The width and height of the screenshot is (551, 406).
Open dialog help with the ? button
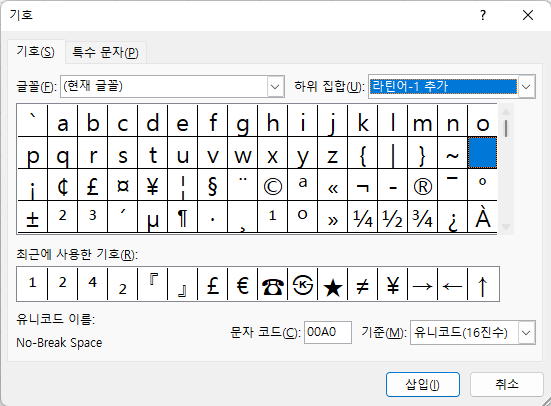click(x=483, y=15)
